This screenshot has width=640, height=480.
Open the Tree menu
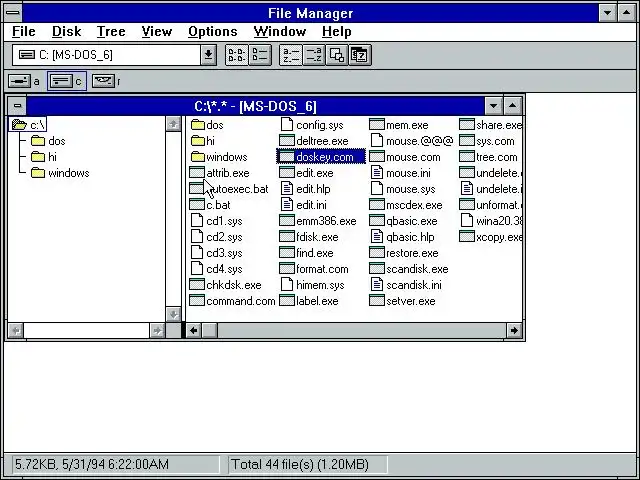pos(111,31)
